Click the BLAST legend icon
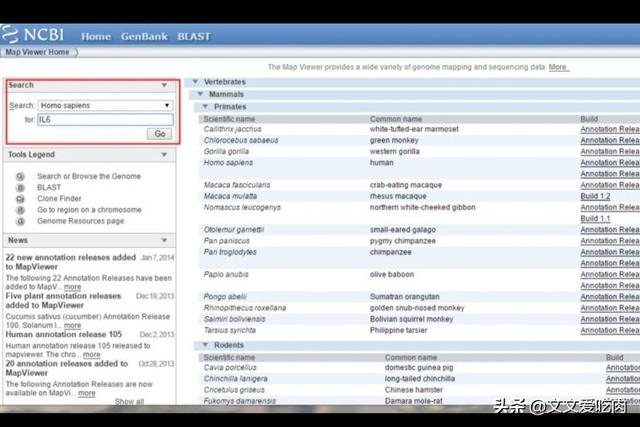The height and width of the screenshot is (427, 640). click(x=20, y=187)
